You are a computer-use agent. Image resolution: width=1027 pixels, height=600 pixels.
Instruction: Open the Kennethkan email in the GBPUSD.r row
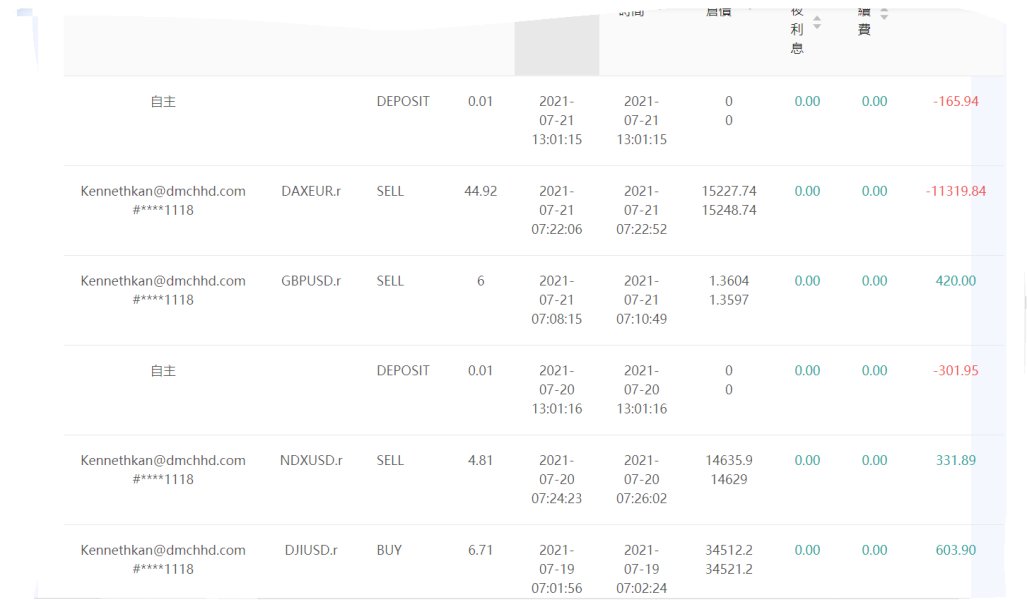pos(163,281)
